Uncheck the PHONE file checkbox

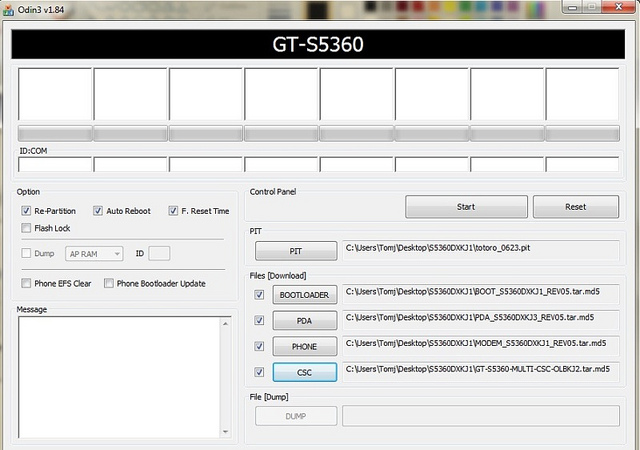[x=259, y=346]
